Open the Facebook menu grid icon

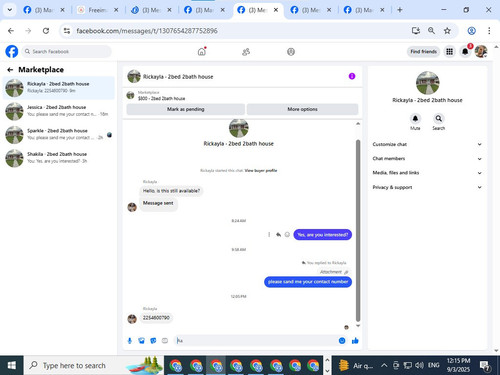click(450, 52)
